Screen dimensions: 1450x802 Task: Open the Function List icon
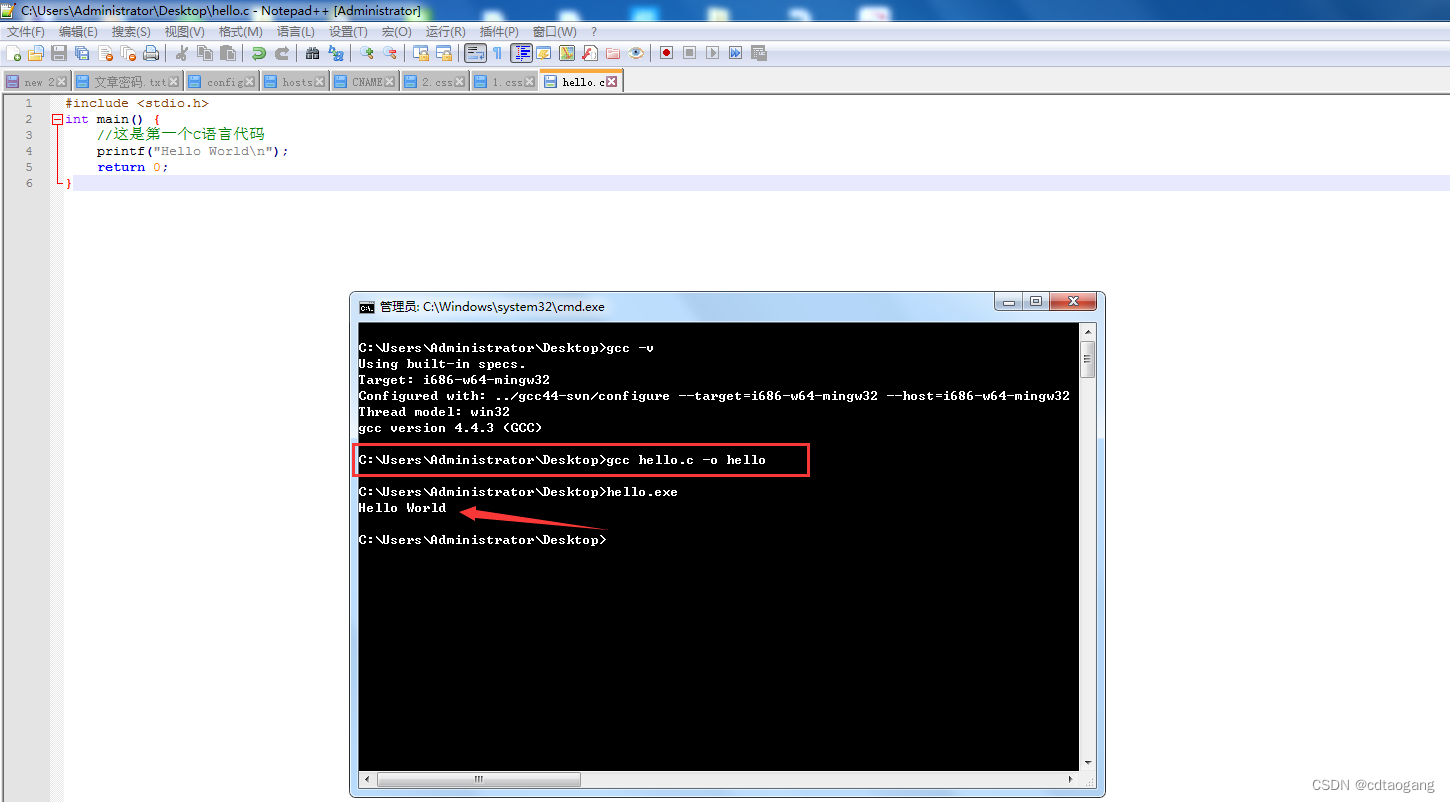coord(590,53)
